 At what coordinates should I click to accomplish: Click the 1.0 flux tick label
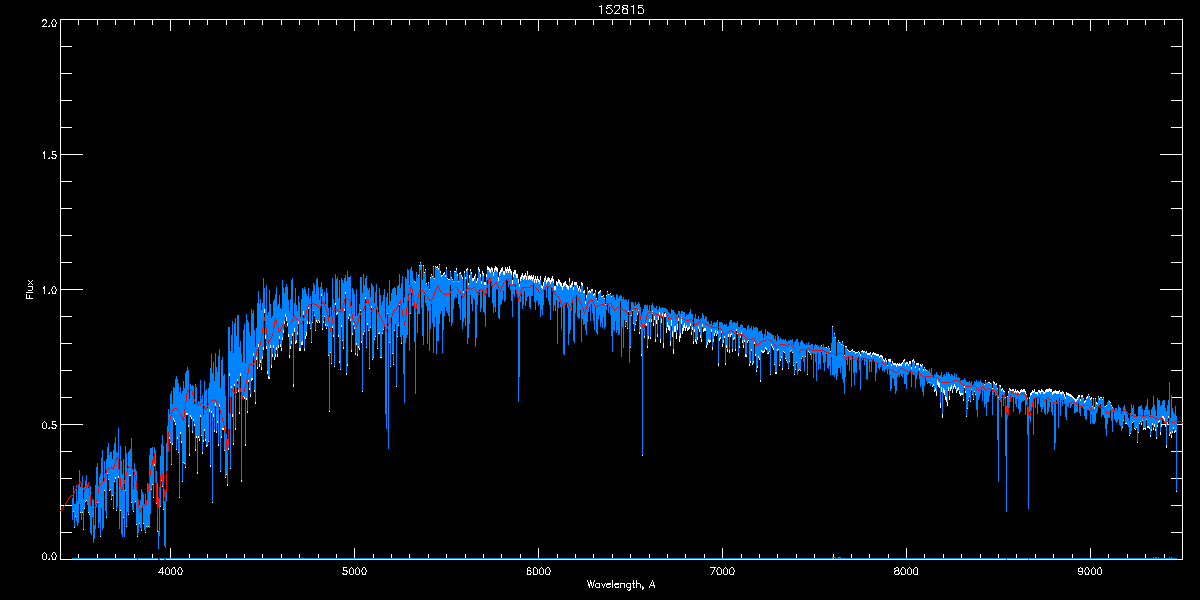pos(49,290)
